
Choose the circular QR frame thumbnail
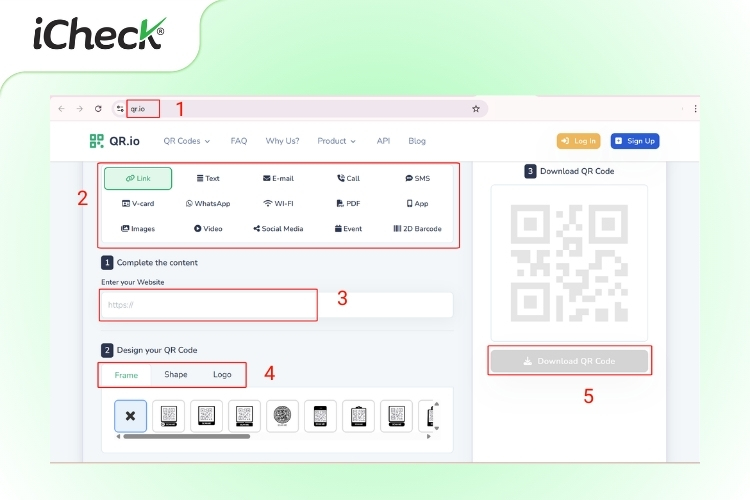pos(282,416)
